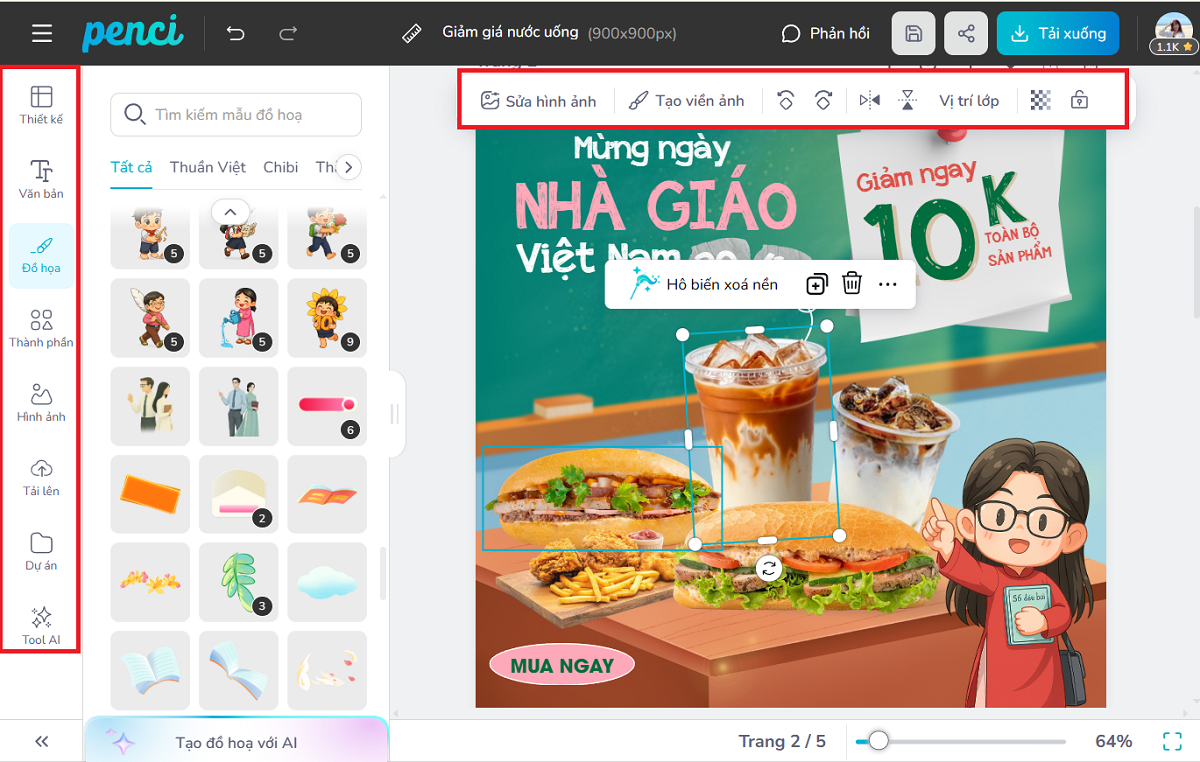
Task: Open the more options ellipsis menu
Action: click(888, 284)
